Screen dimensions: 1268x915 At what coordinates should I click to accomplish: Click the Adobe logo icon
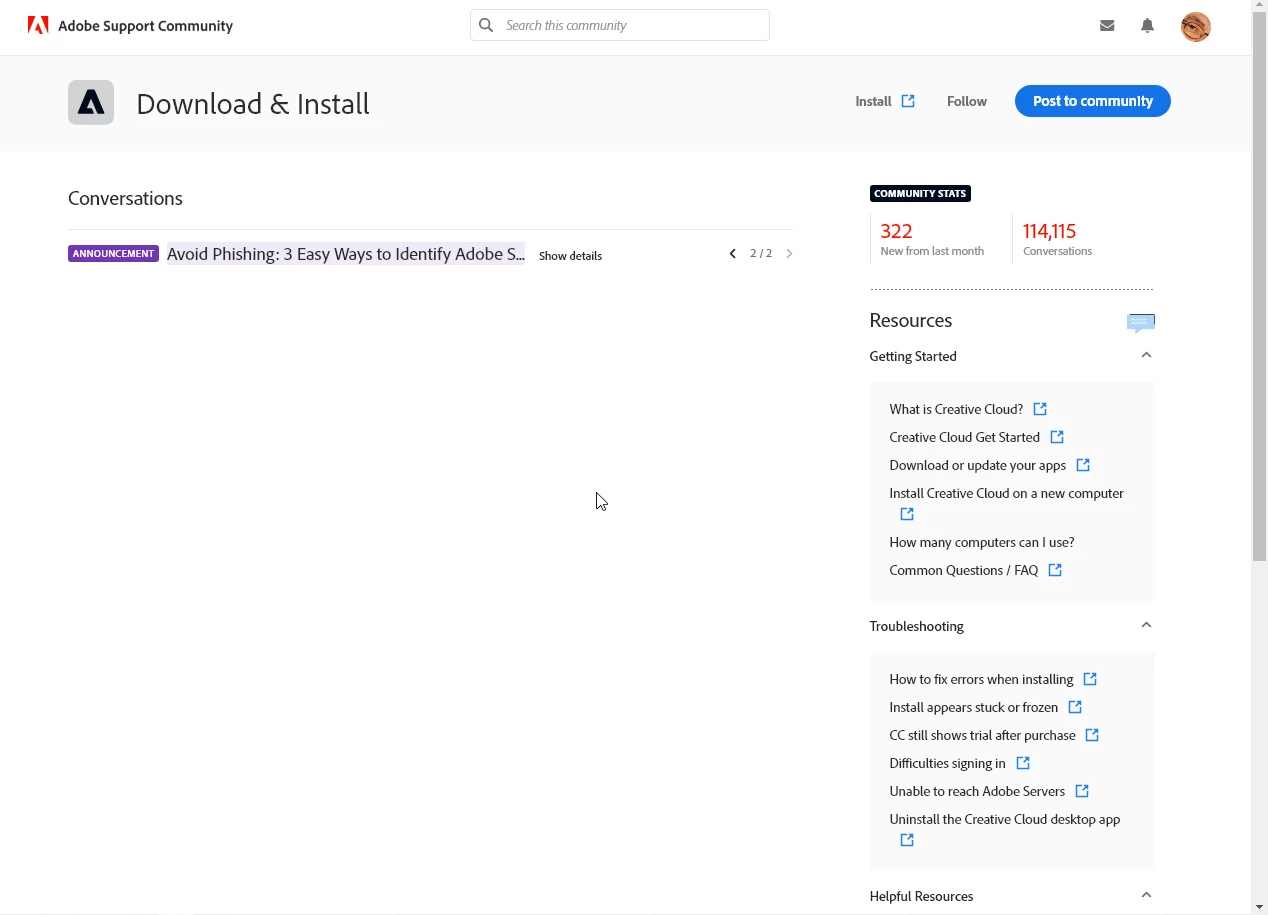[38, 25]
